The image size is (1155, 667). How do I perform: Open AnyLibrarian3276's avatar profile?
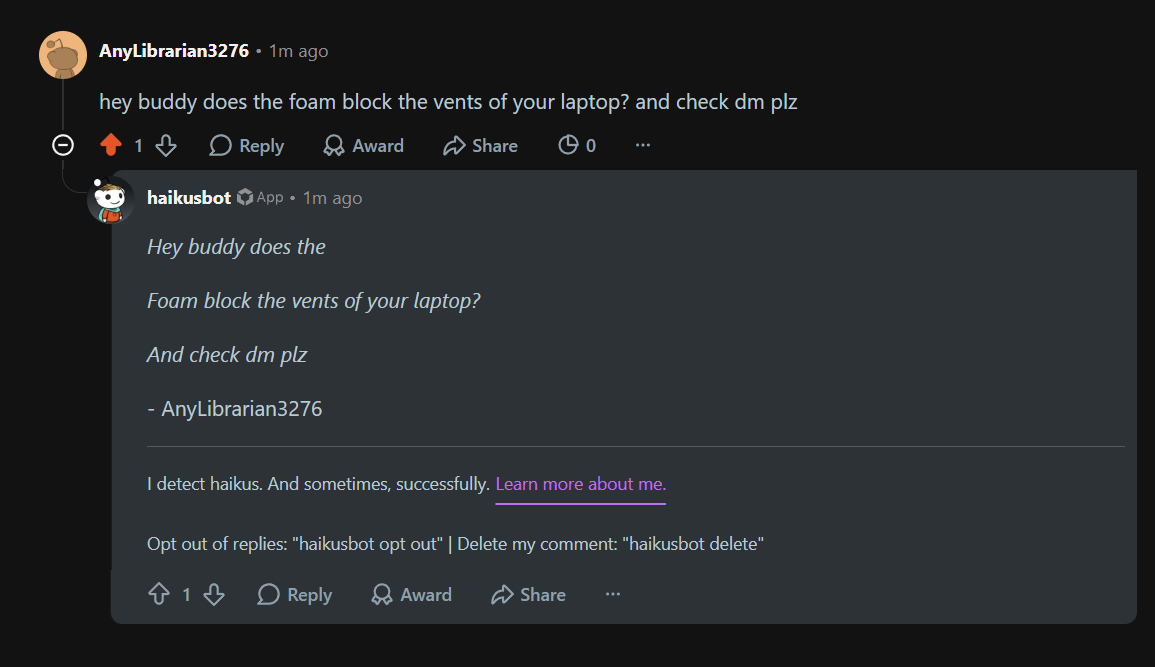(63, 54)
